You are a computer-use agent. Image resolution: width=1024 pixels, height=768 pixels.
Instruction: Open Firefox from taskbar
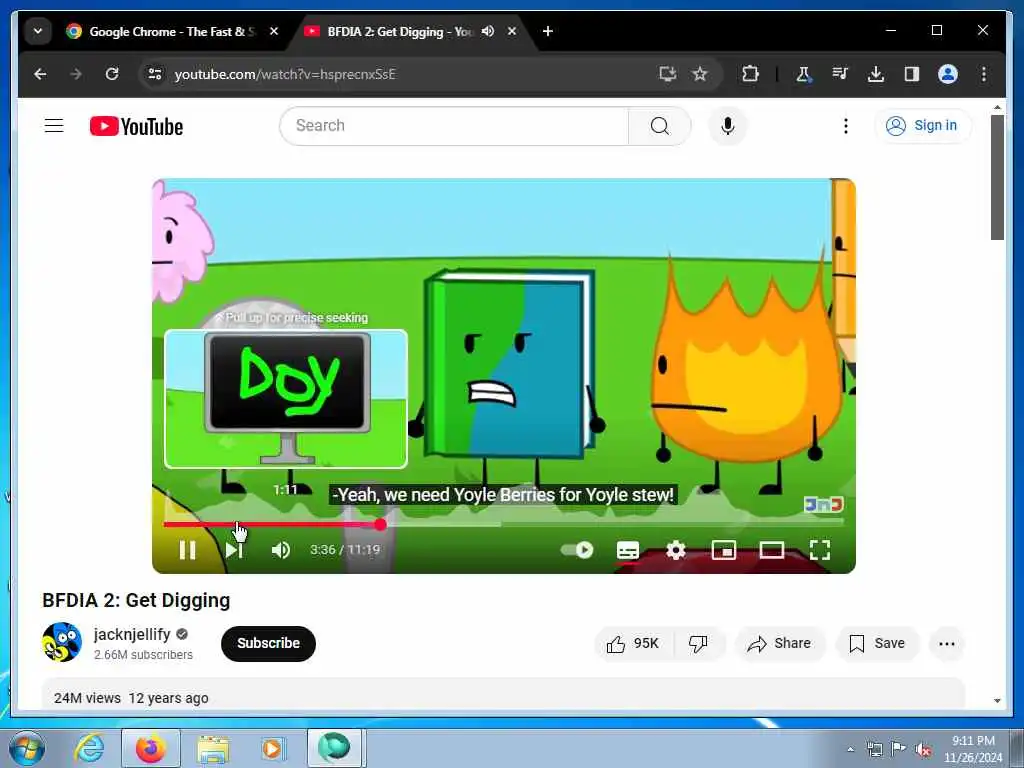pos(151,749)
